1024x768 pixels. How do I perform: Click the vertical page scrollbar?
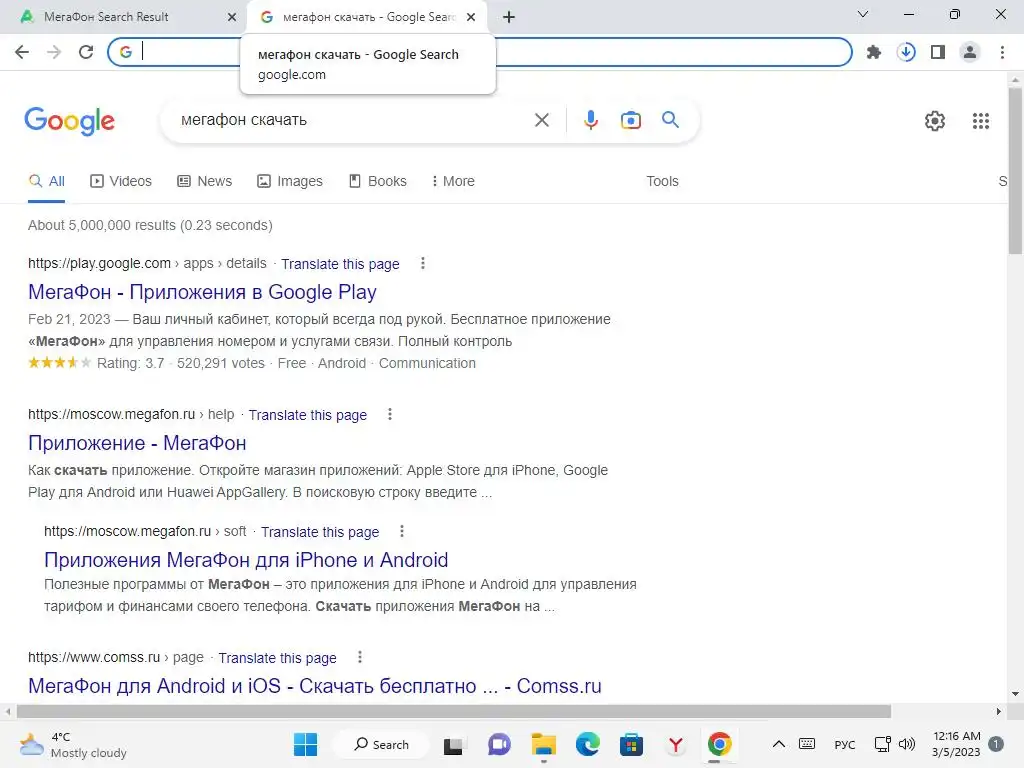click(1015, 171)
